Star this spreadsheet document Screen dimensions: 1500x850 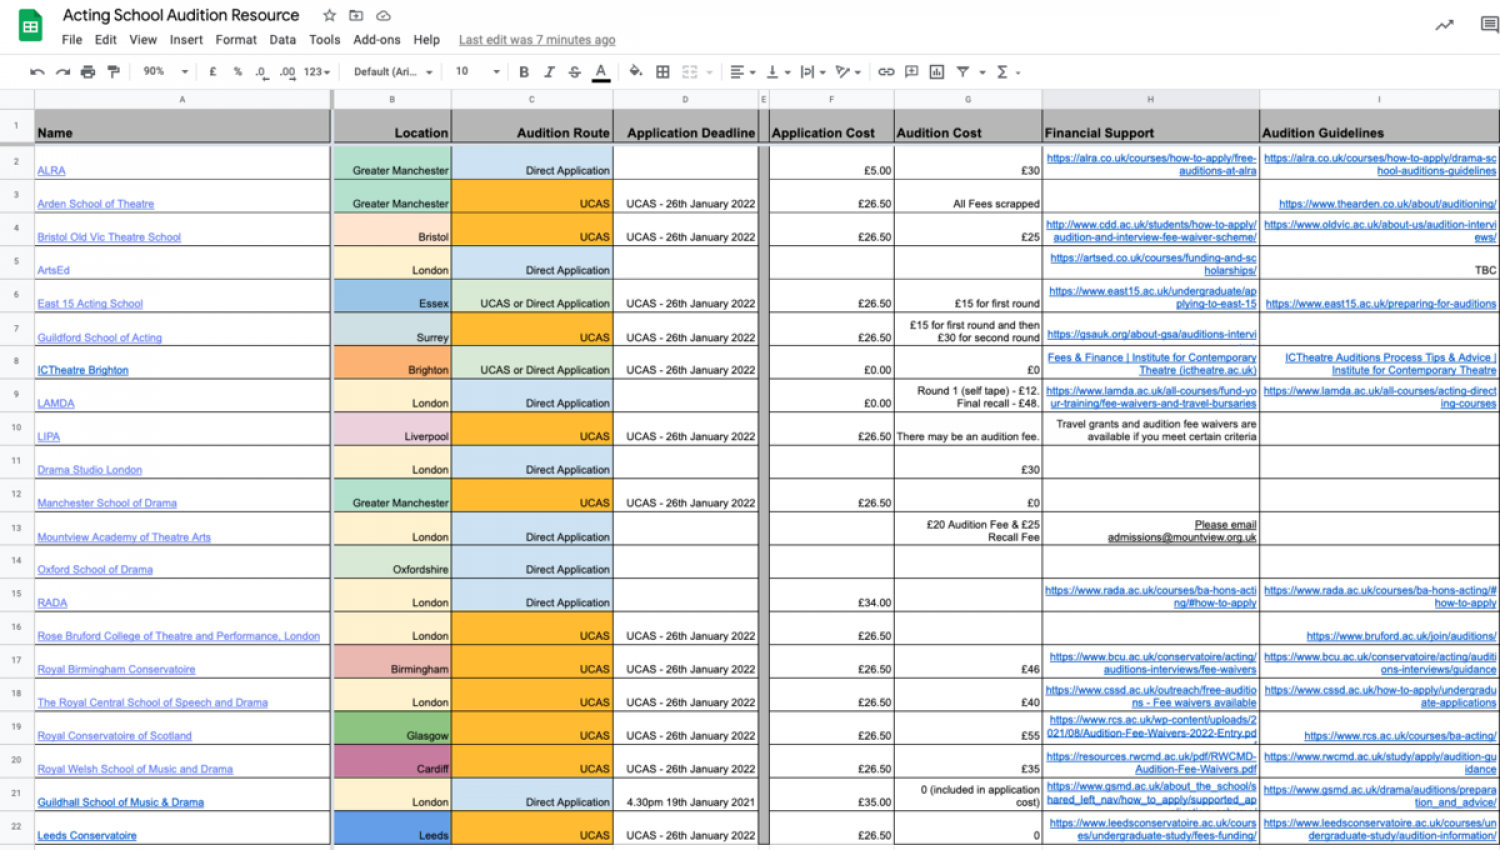pyautogui.click(x=329, y=16)
